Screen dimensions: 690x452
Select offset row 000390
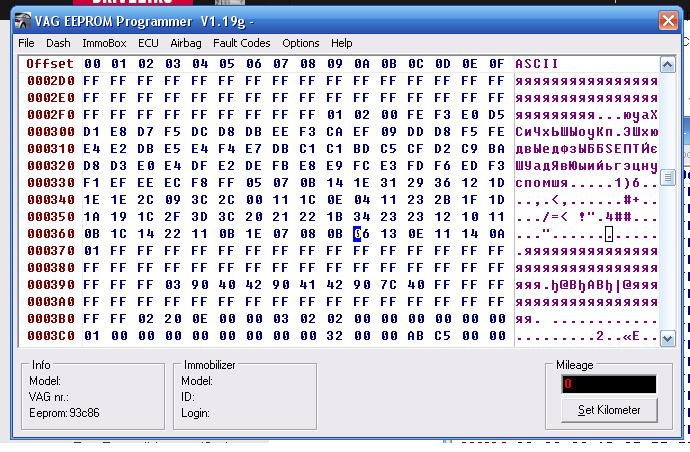tap(51, 285)
